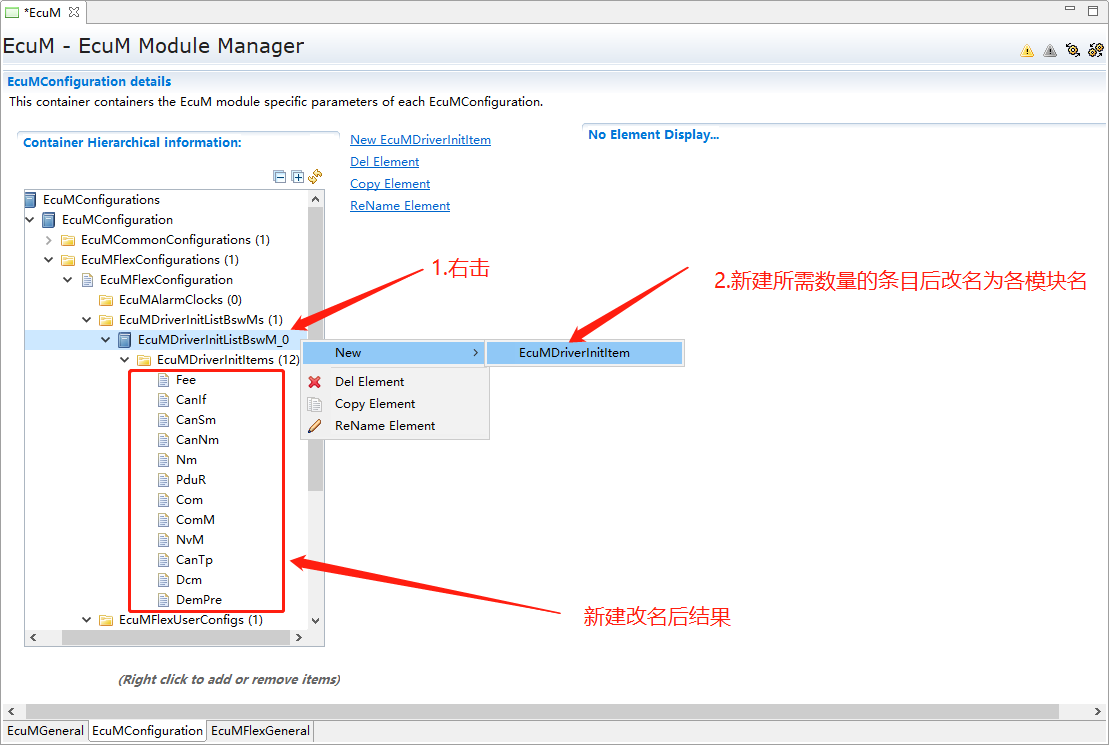
Task: Collapse the EcuMDriverInitListBswMs folder
Action: point(87,320)
